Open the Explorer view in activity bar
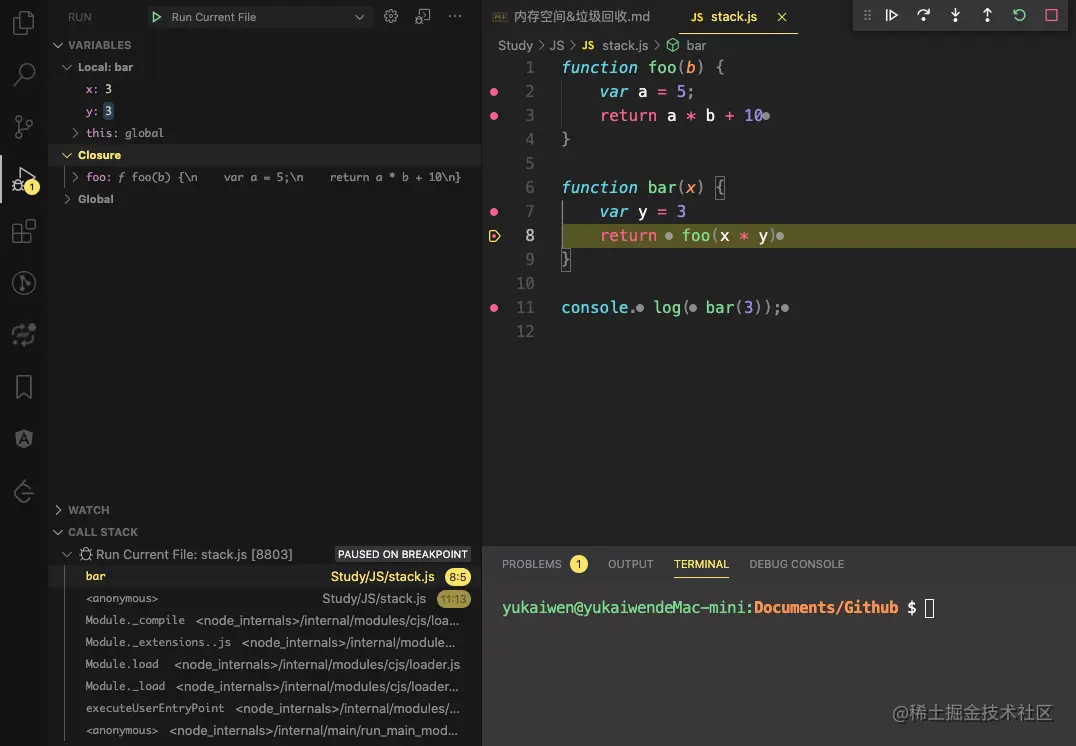This screenshot has width=1076, height=746. [23, 23]
